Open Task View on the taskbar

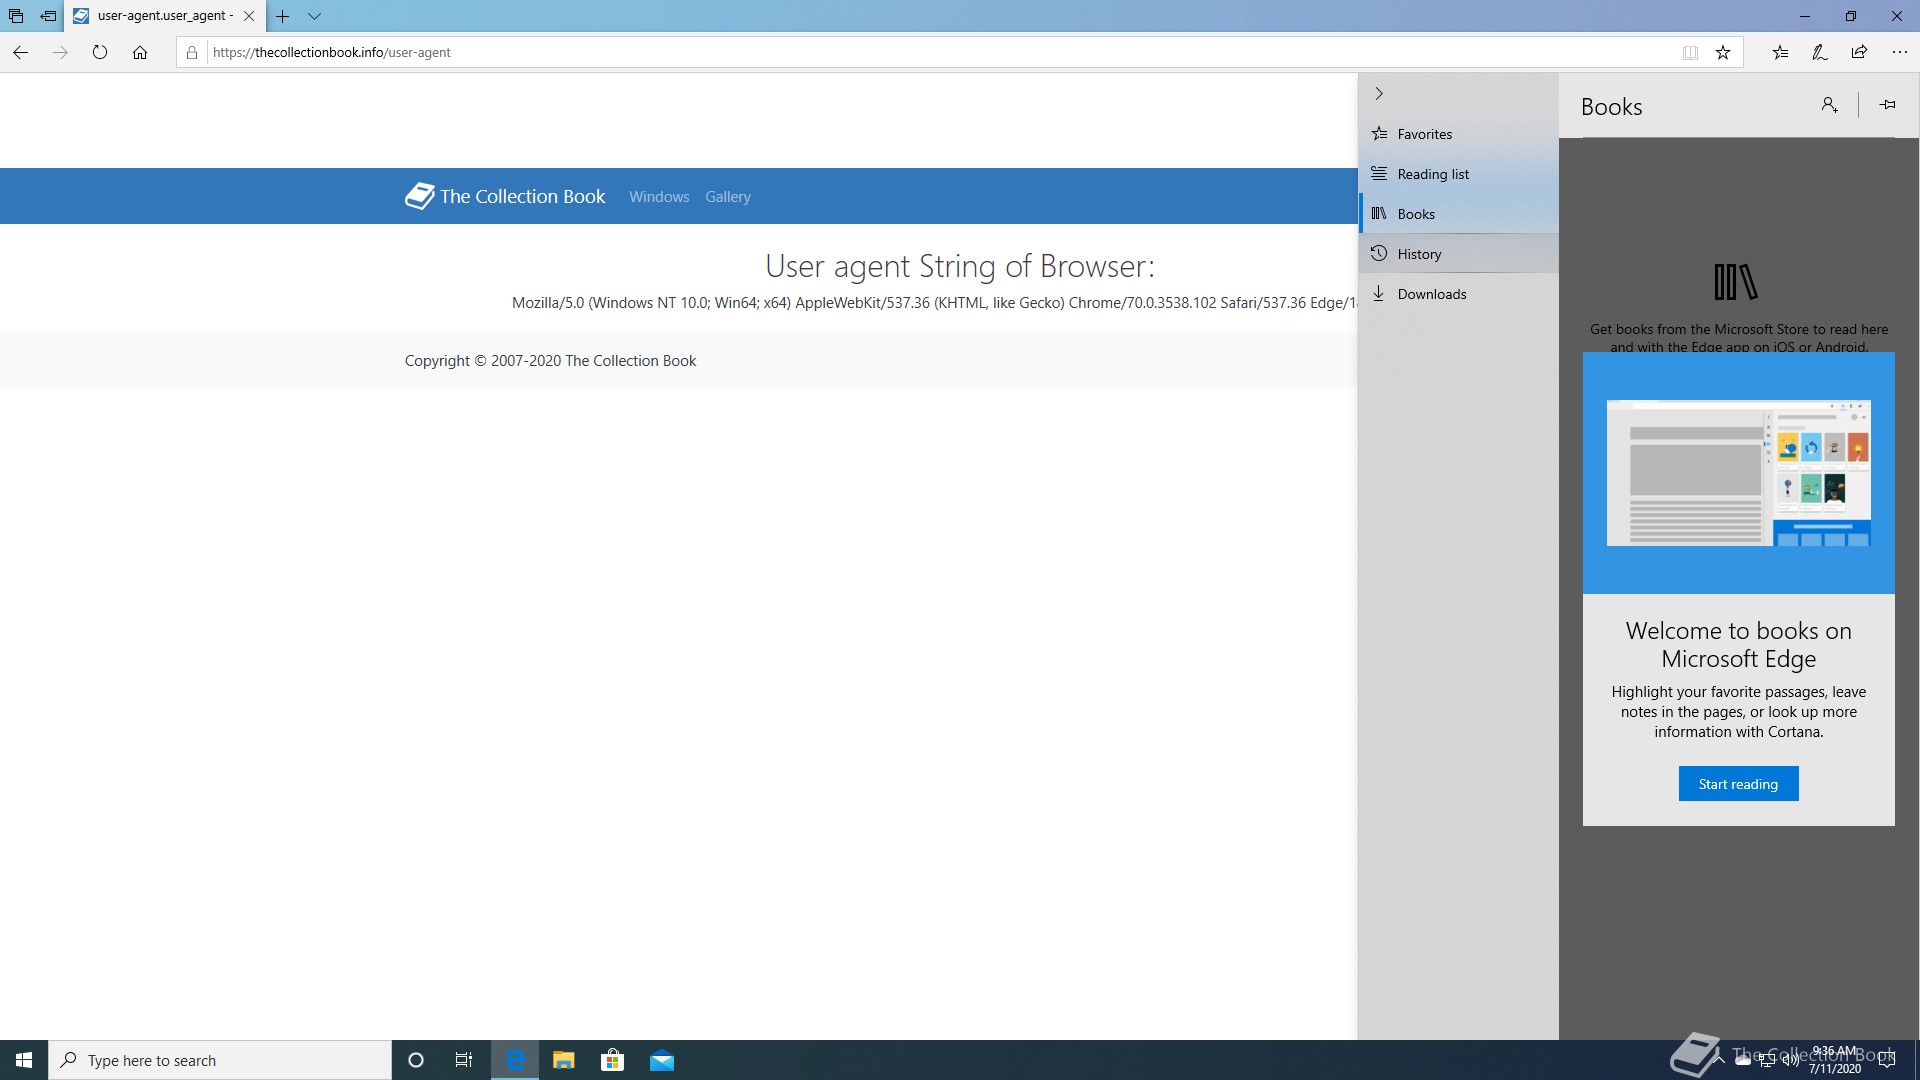[x=464, y=1060]
